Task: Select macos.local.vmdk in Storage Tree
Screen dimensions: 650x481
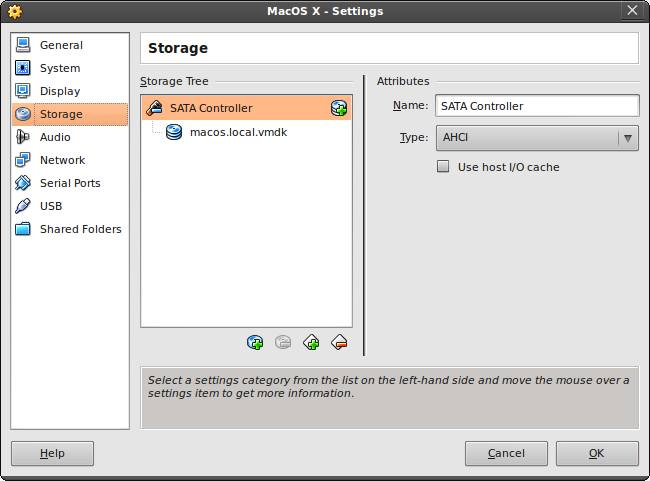Action: click(x=238, y=132)
